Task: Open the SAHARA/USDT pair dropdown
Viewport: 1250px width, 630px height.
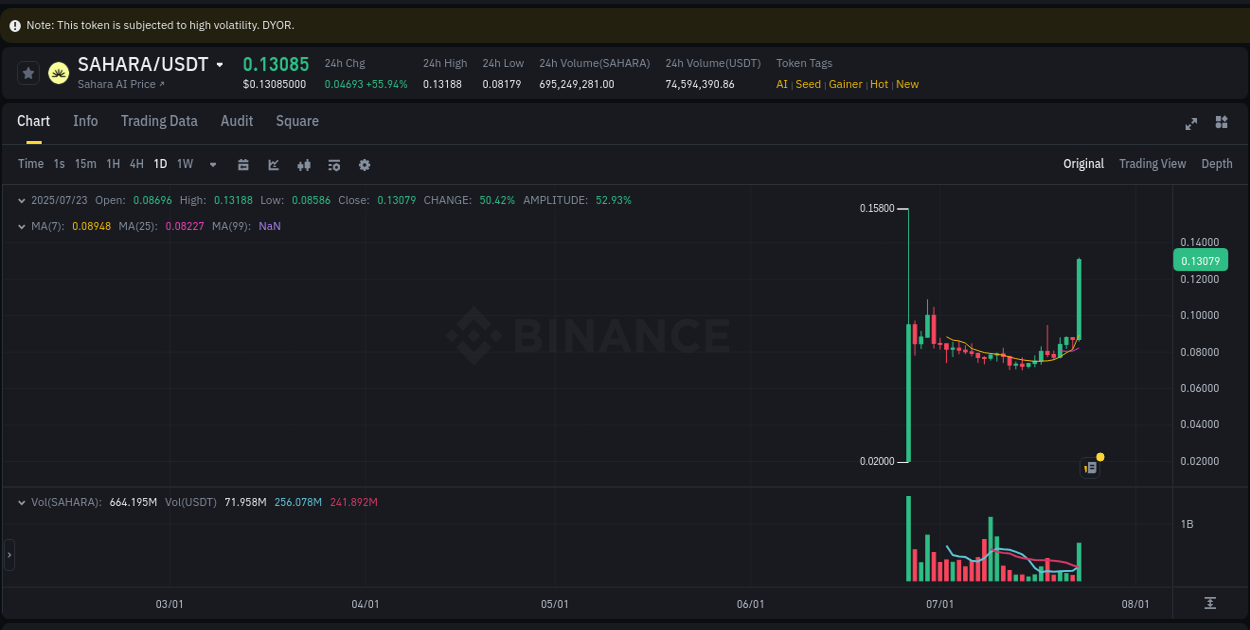Action: 220,64
